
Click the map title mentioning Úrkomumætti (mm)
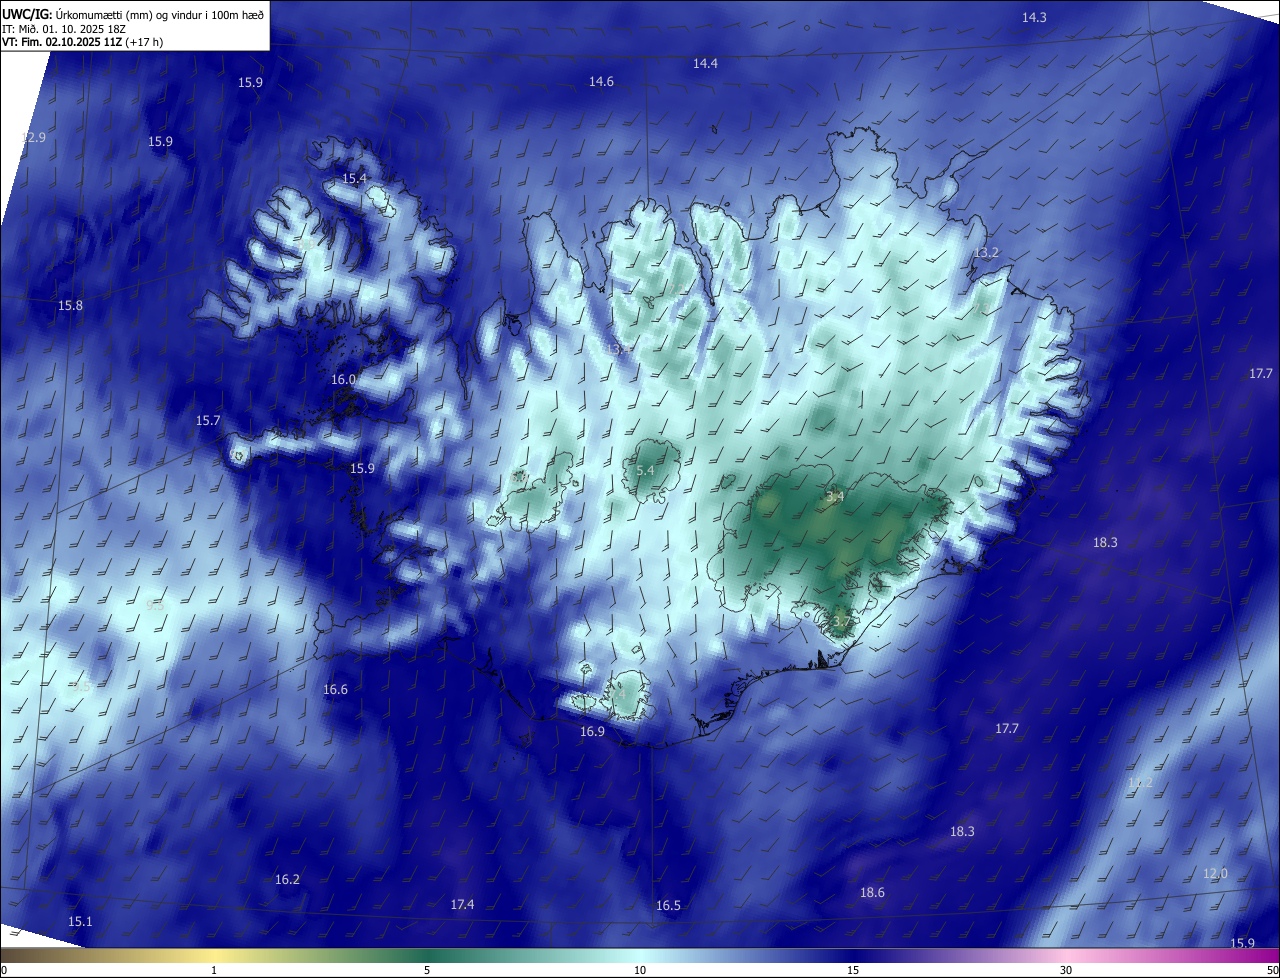click(x=133, y=14)
